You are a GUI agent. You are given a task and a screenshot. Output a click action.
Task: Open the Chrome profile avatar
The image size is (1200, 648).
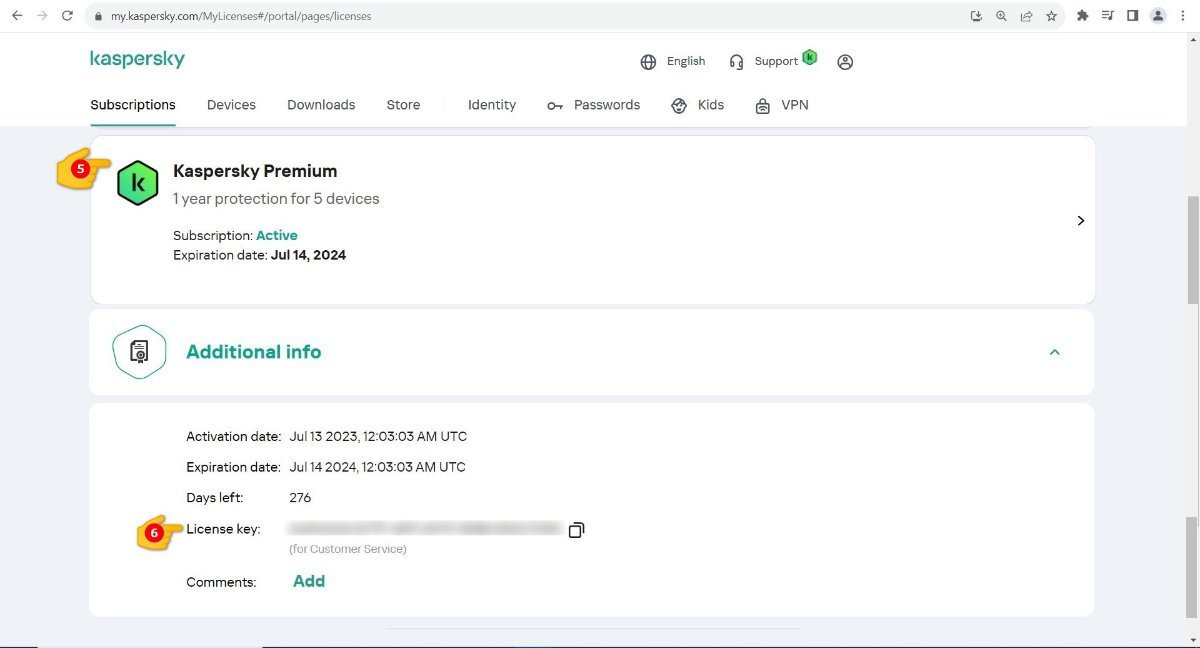(1158, 16)
